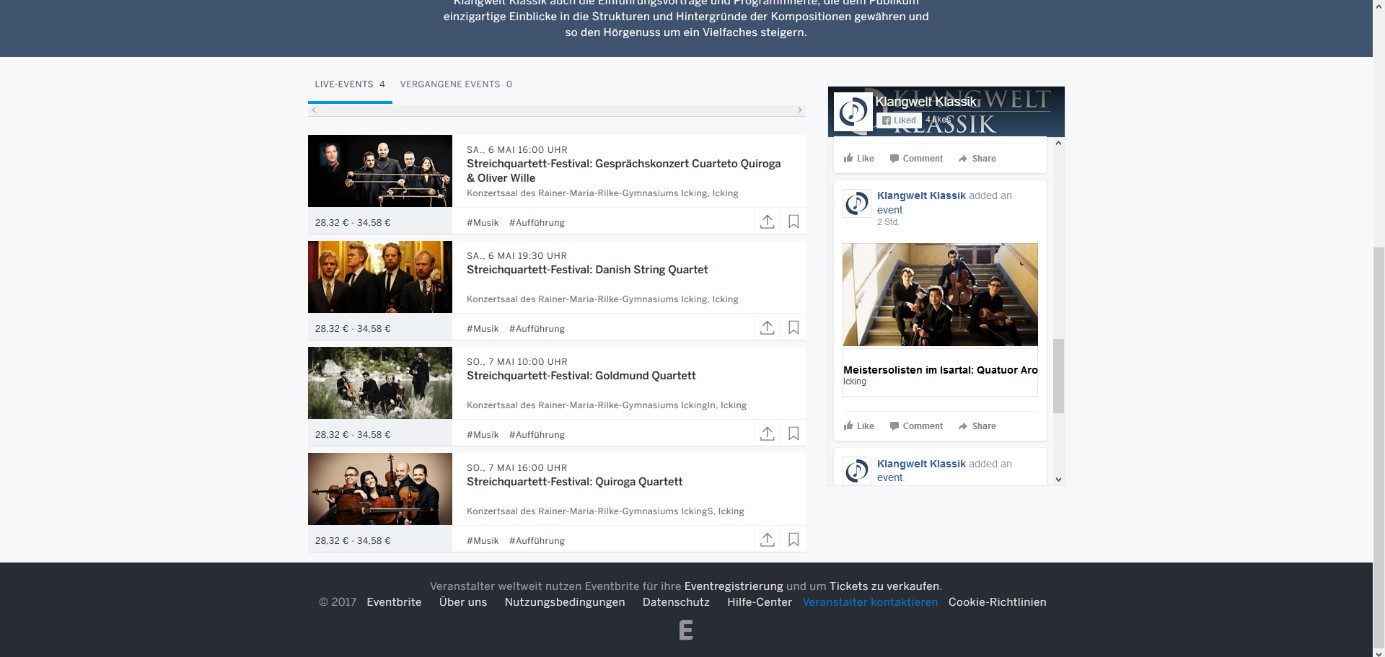Open Streichquartett-Festival: Goldmund Quartett title
1385x657 pixels.
[581, 376]
